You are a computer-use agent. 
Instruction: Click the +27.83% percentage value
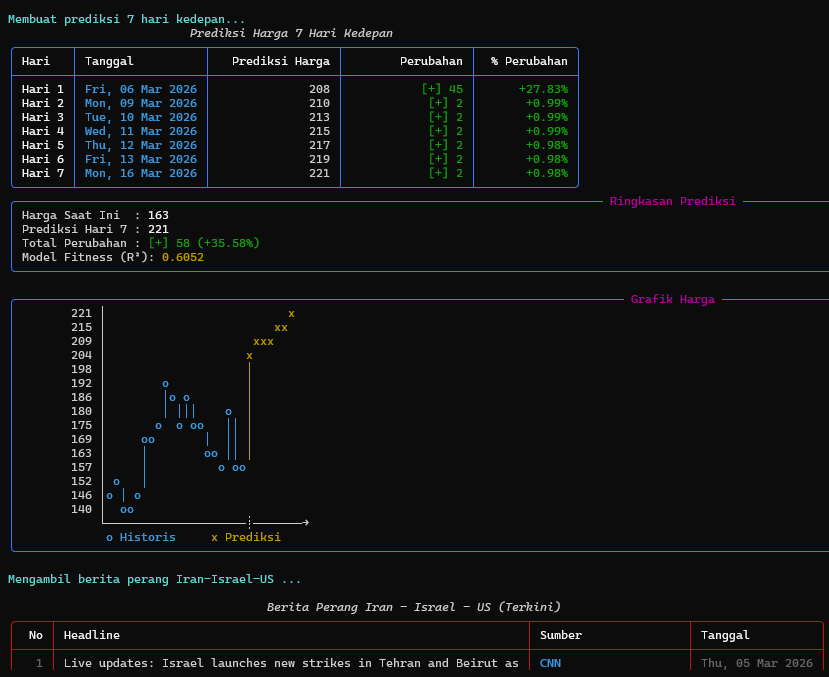pyautogui.click(x=543, y=89)
